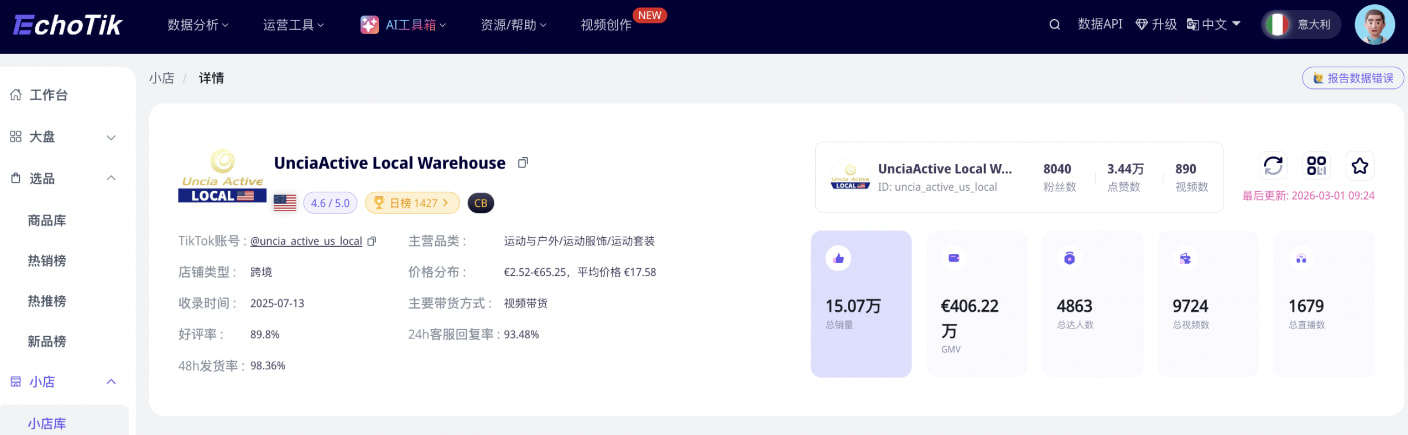Select the GMV stat card
The height and width of the screenshot is (435, 1408).
coord(976,304)
